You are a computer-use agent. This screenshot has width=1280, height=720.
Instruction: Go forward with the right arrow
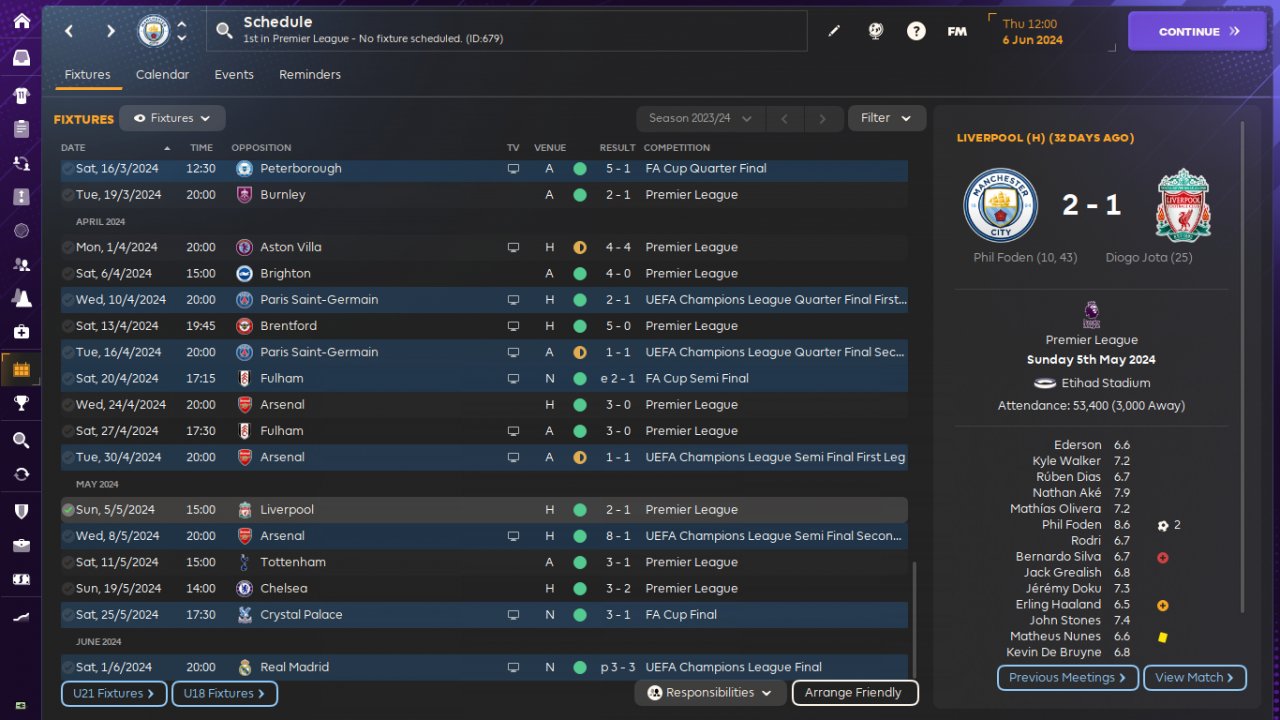click(110, 31)
